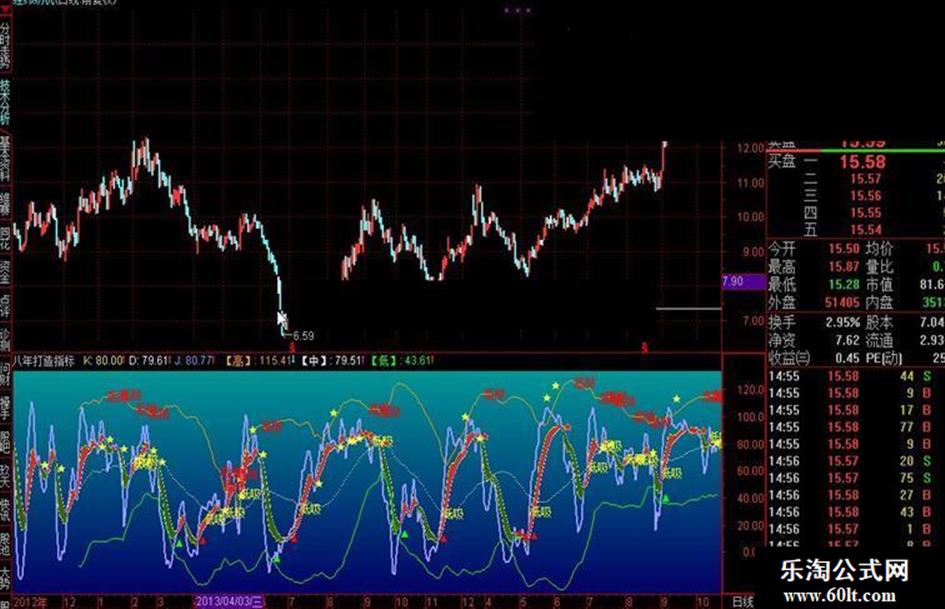The height and width of the screenshot is (609, 945).
Task: Click the K: 80.00 indicator value
Action: point(103,361)
